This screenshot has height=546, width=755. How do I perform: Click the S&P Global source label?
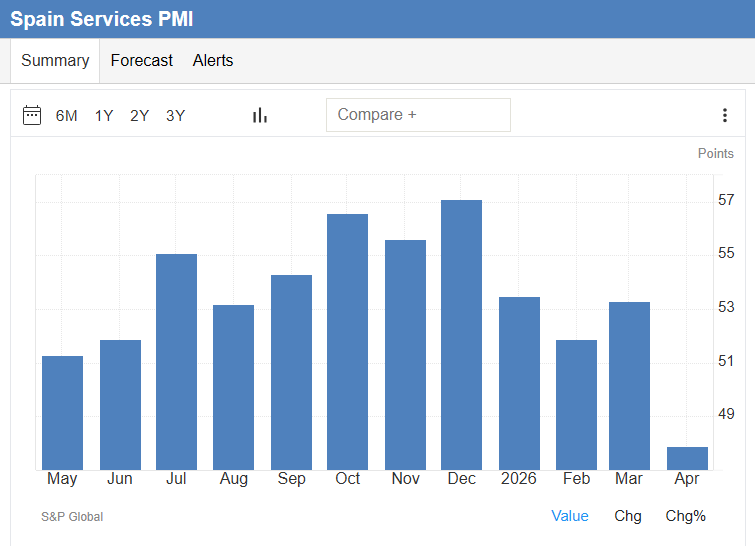[x=72, y=517]
